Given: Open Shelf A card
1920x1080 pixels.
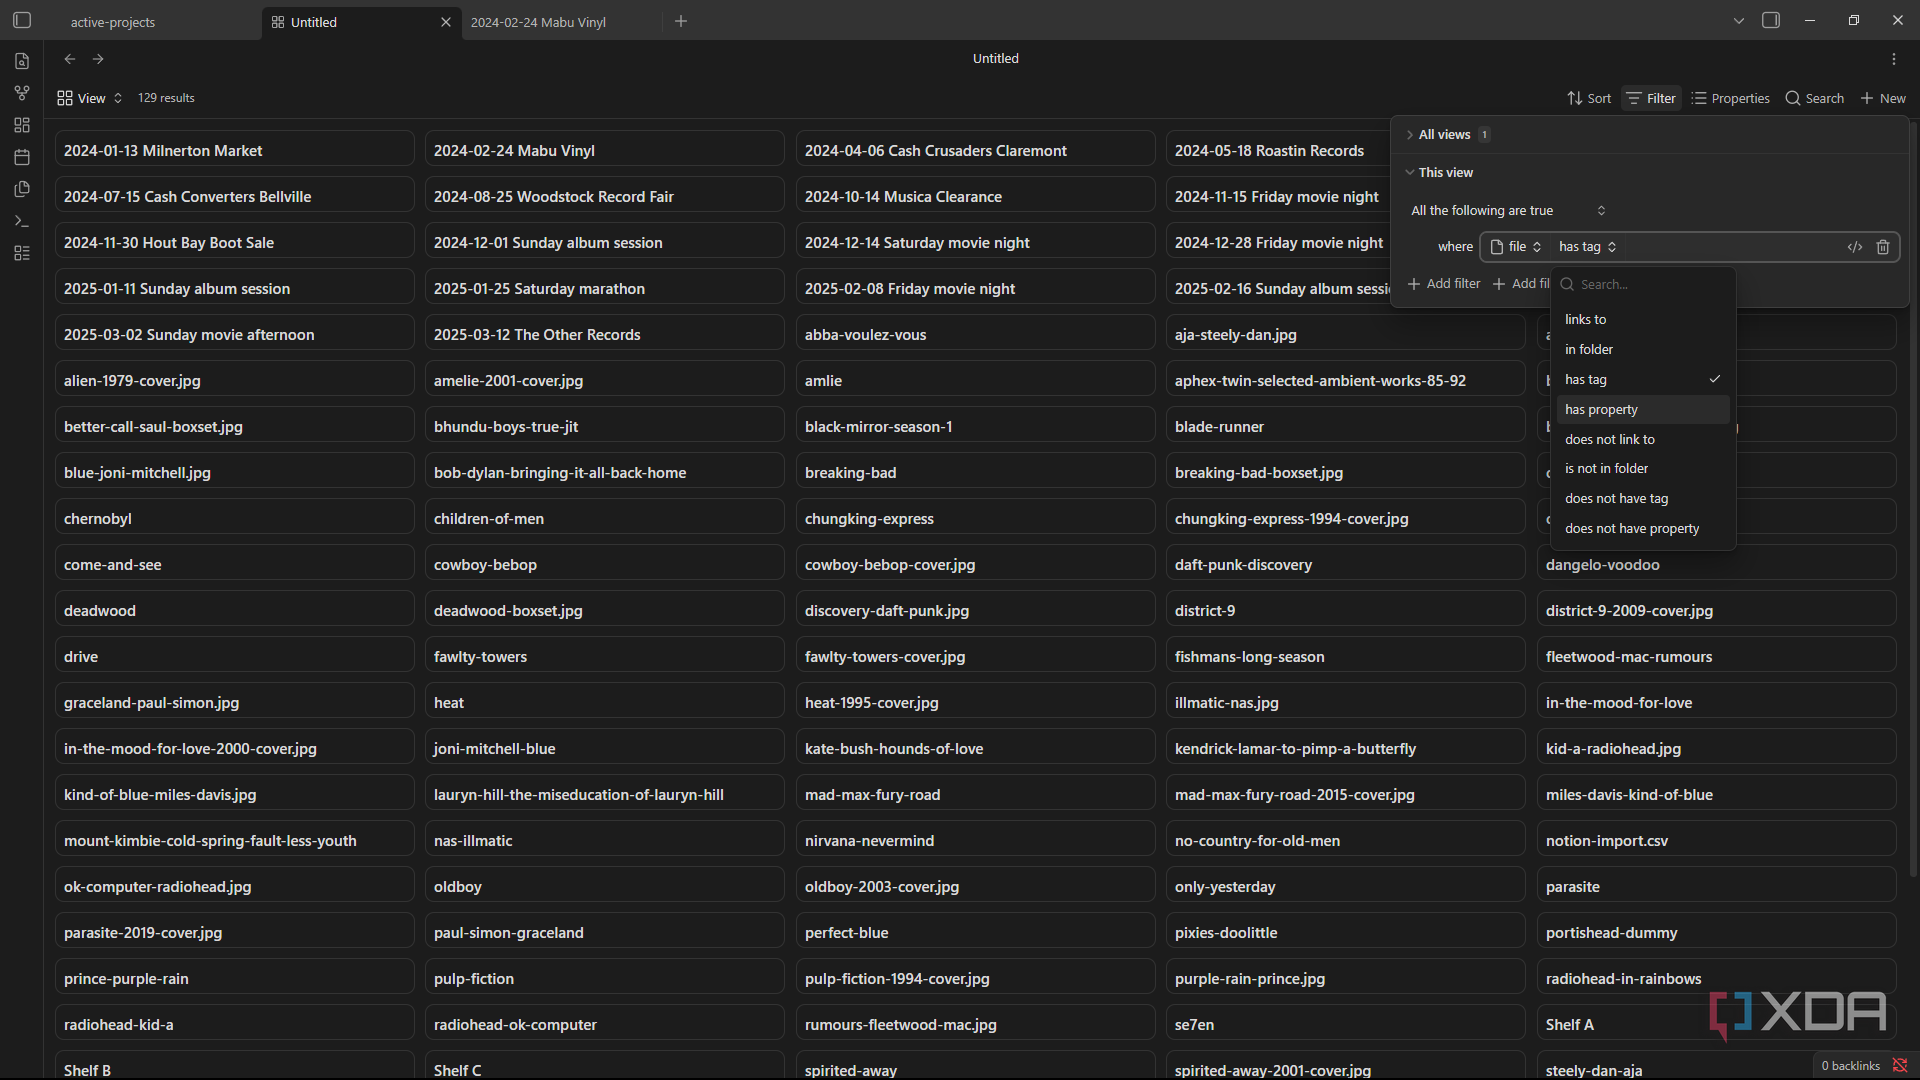Looking at the screenshot, I should tap(1717, 1024).
